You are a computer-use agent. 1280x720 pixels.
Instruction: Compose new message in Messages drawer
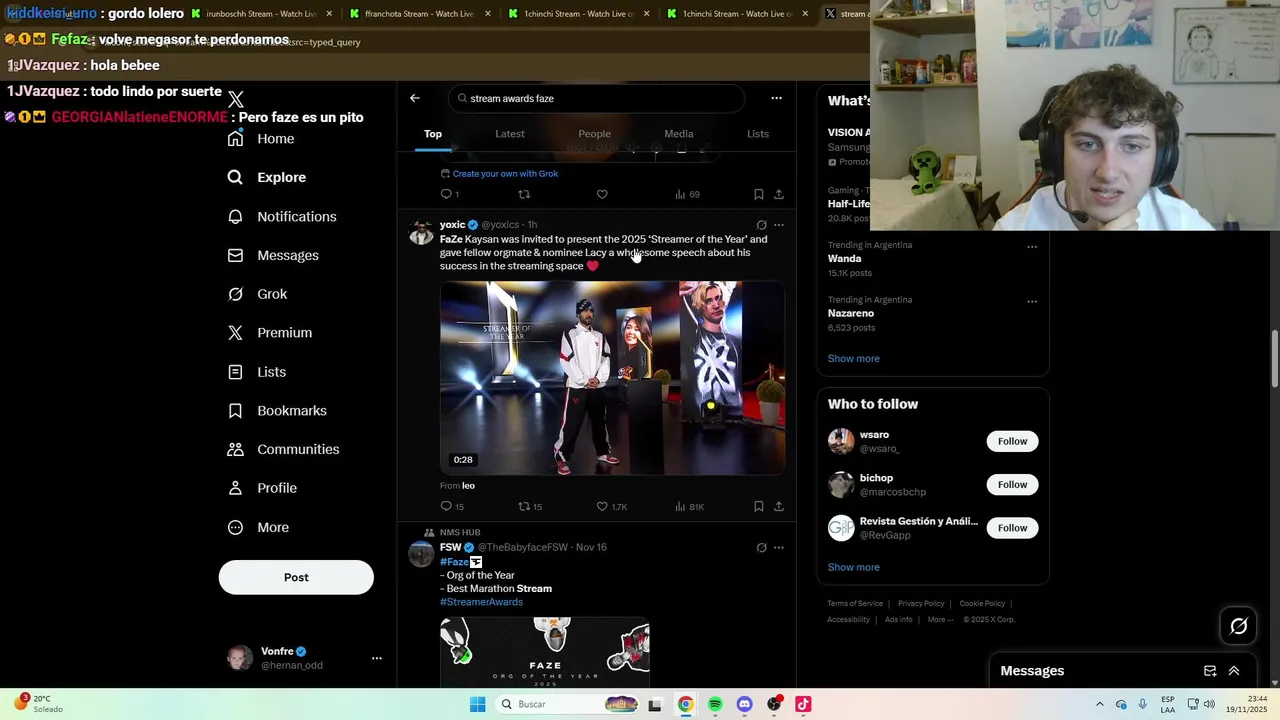click(x=1210, y=671)
